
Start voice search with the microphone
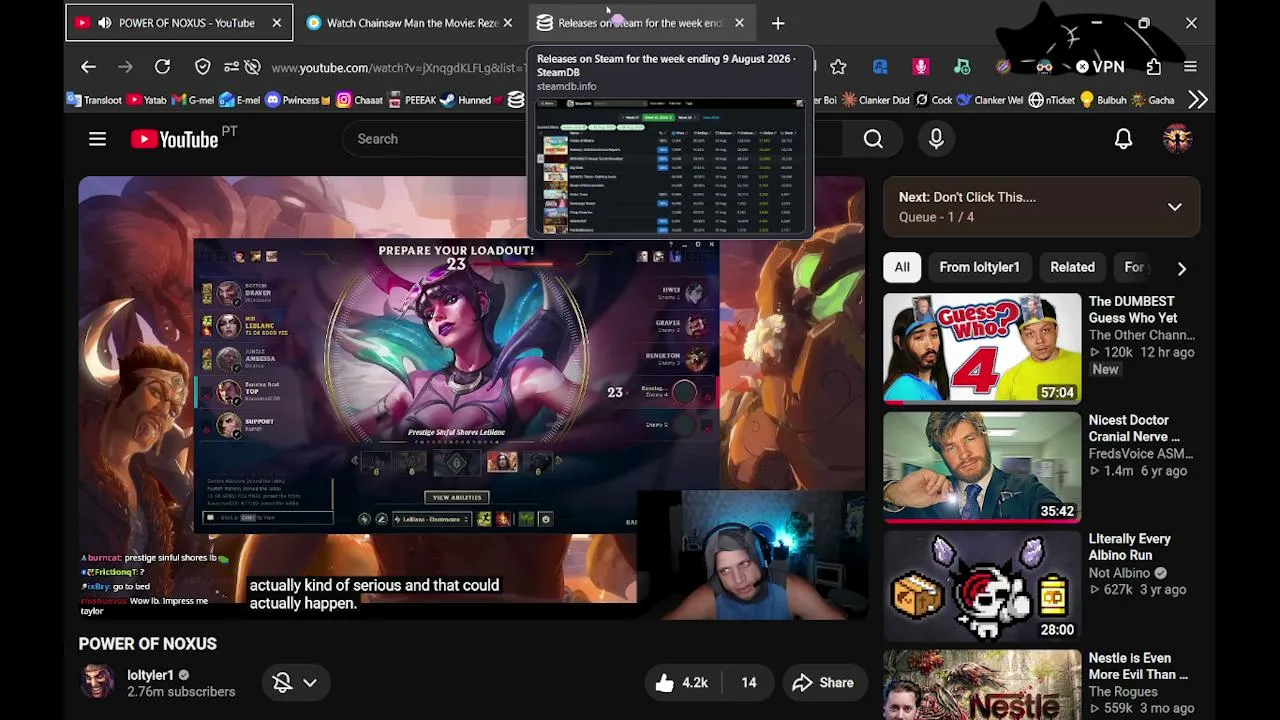[x=936, y=139]
